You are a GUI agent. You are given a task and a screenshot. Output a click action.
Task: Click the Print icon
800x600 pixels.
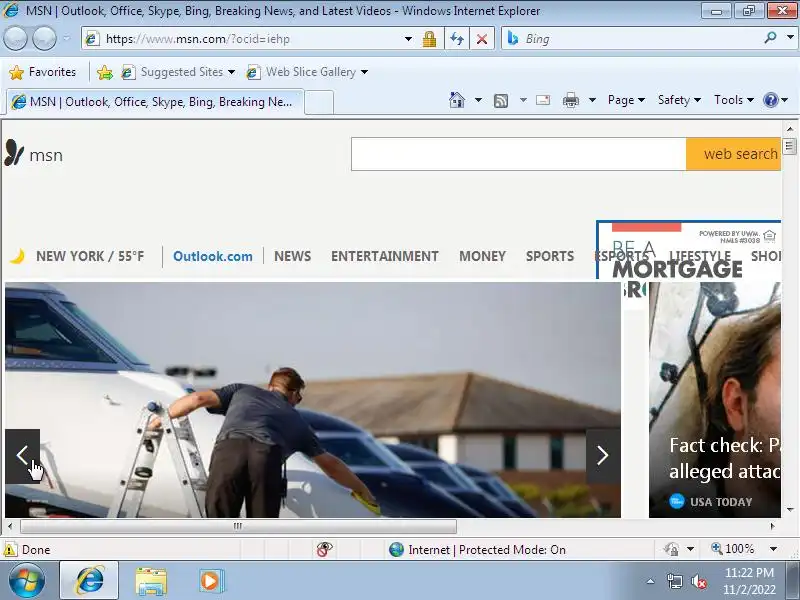click(x=570, y=100)
